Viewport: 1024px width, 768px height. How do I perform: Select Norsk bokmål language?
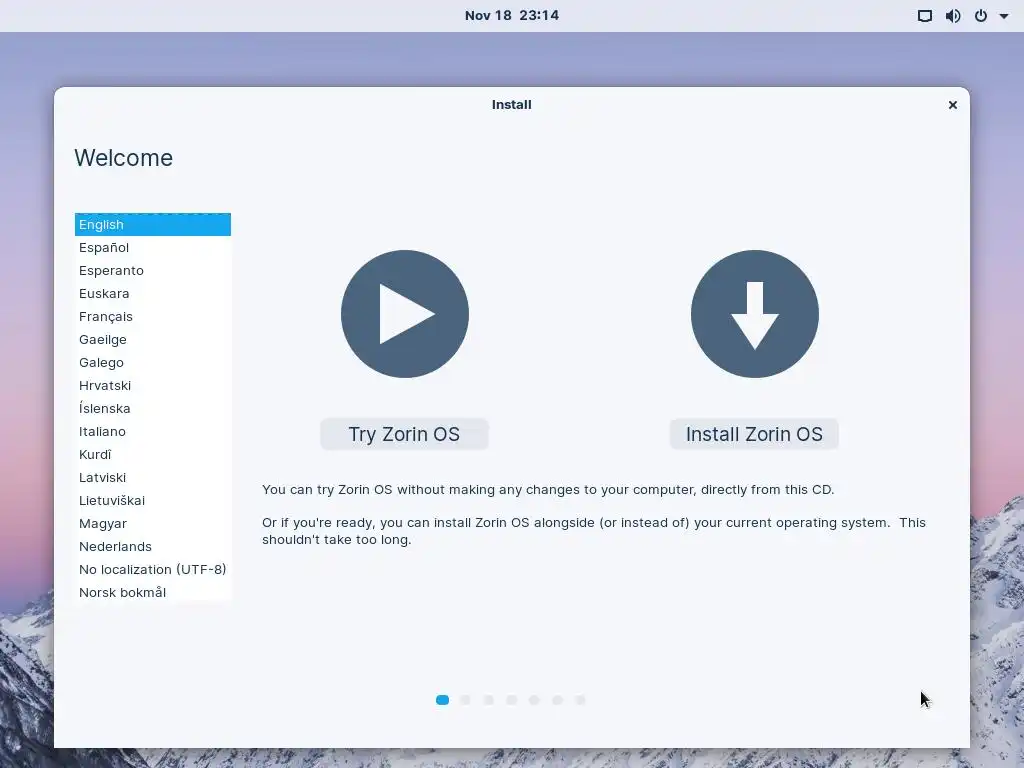pyautogui.click(x=153, y=592)
